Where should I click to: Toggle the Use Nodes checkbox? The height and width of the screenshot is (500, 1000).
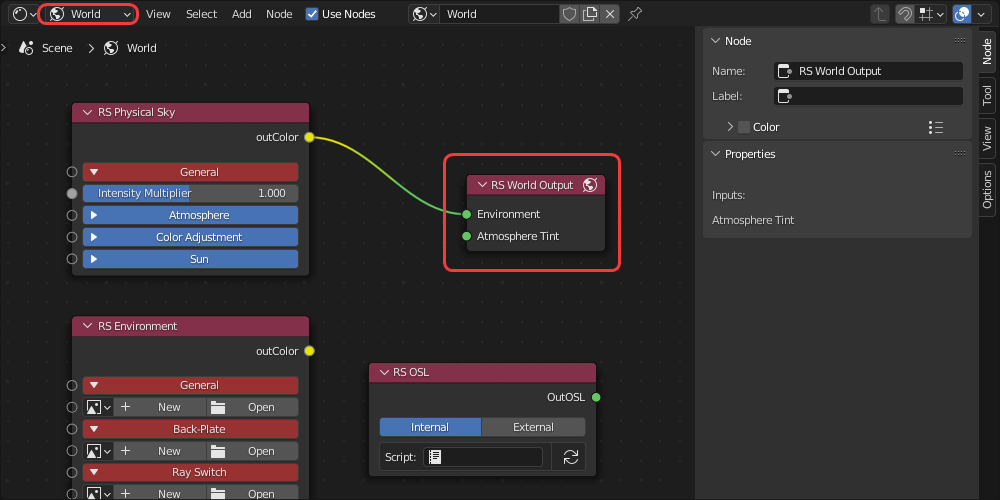pos(312,14)
